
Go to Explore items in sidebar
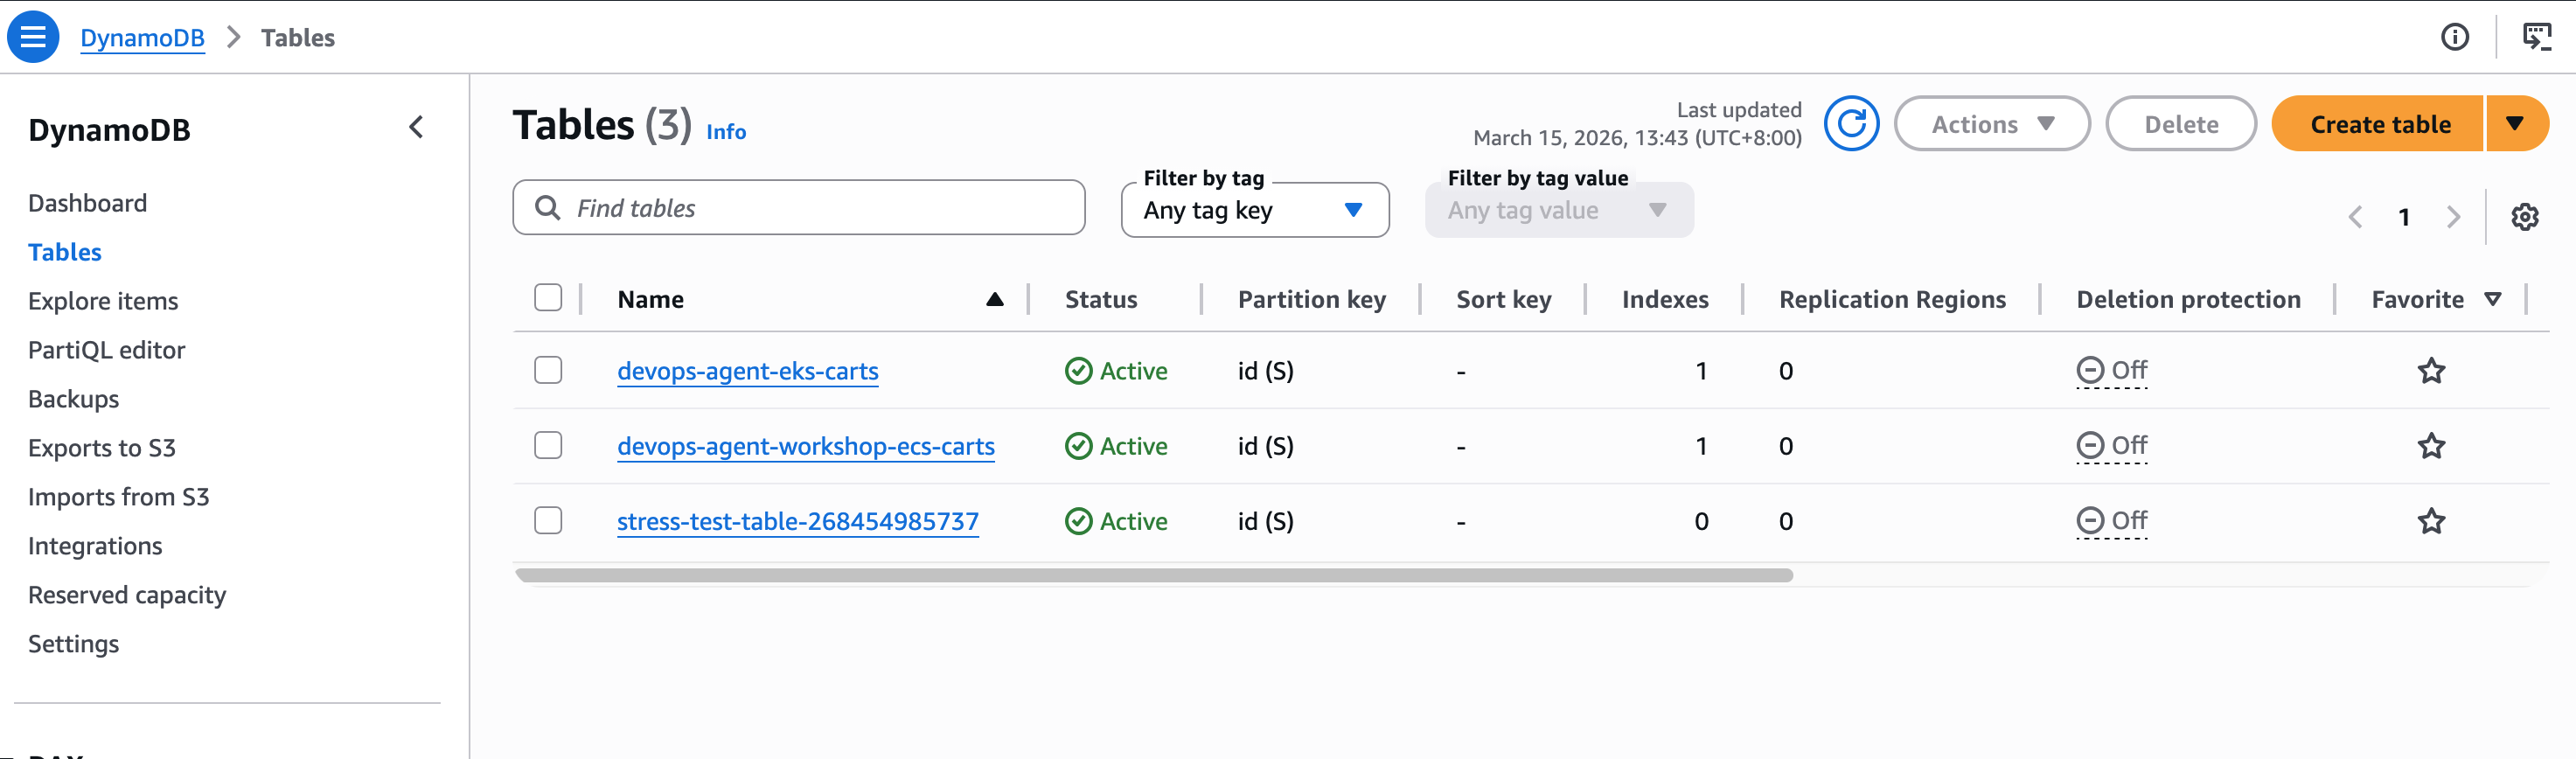coord(103,301)
